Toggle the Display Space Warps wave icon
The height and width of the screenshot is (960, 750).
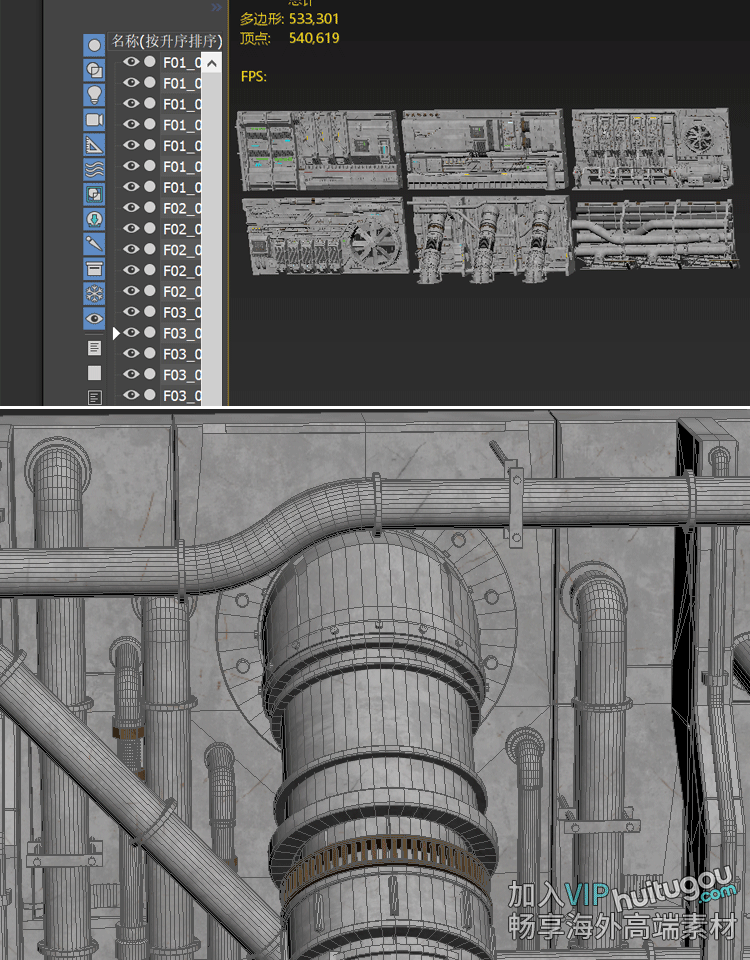pyautogui.click(x=94, y=169)
